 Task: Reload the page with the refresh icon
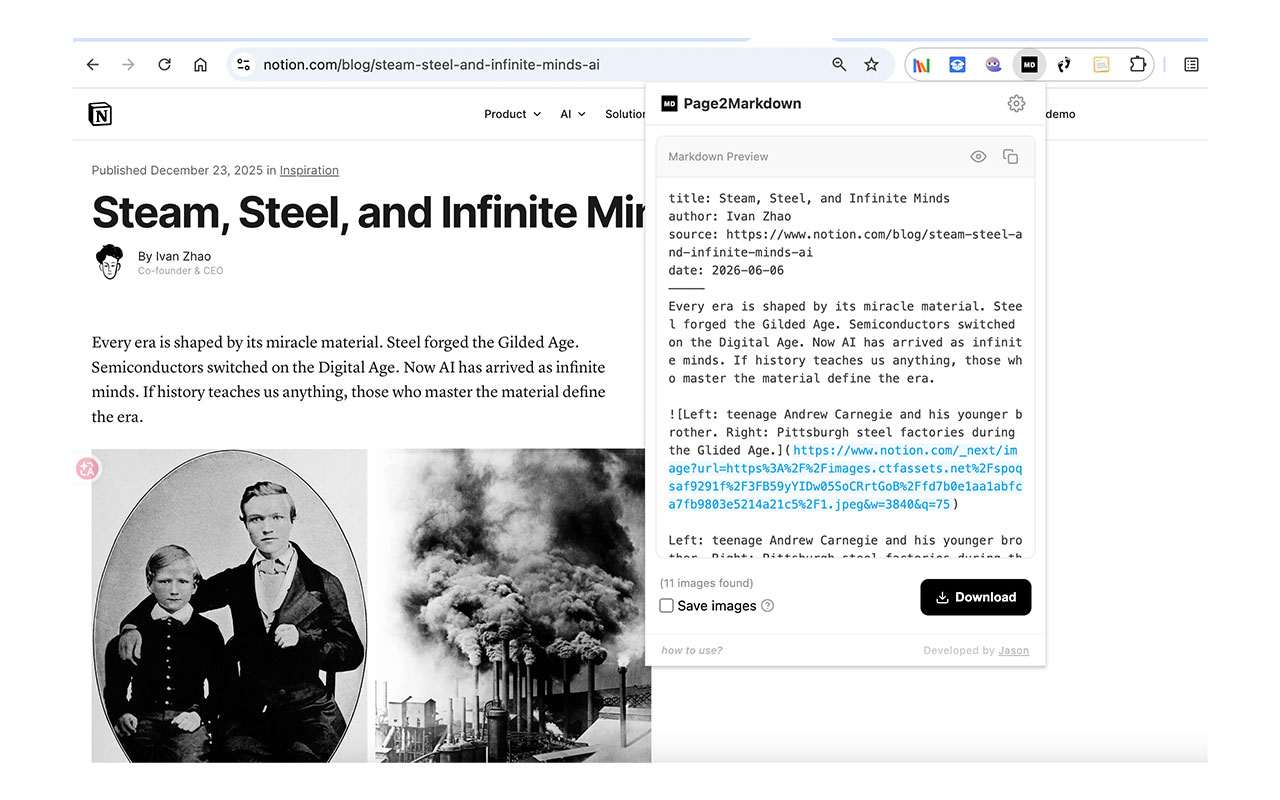(164, 64)
